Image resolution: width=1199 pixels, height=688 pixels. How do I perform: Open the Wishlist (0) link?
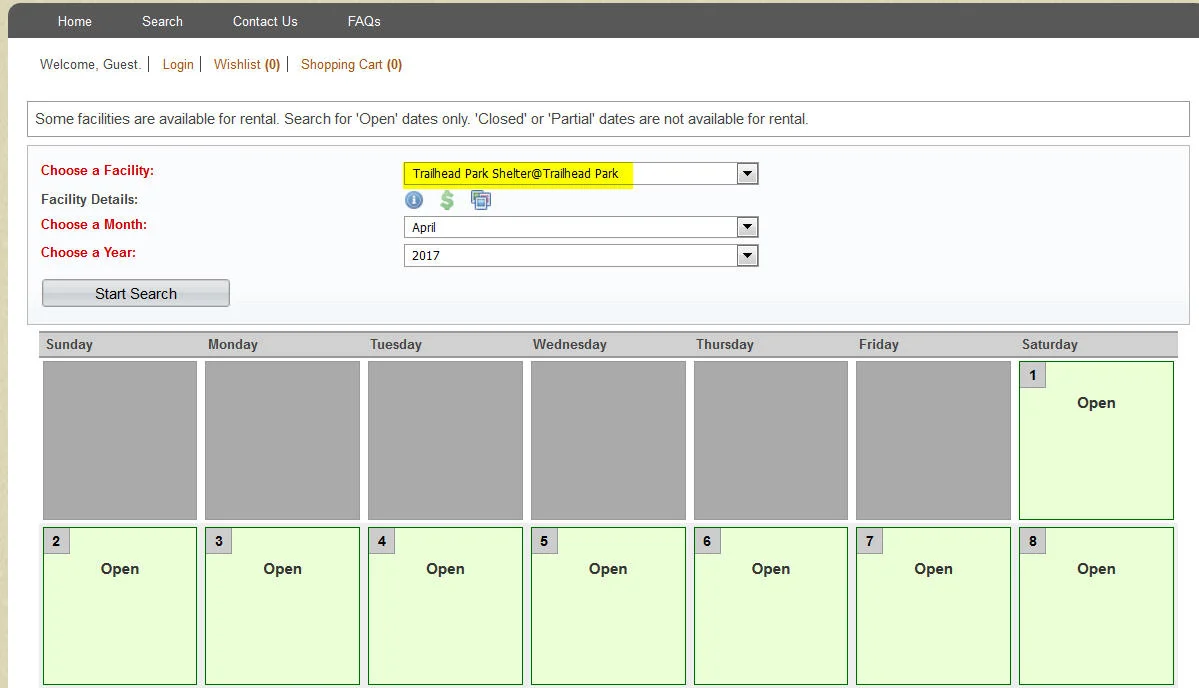247,64
